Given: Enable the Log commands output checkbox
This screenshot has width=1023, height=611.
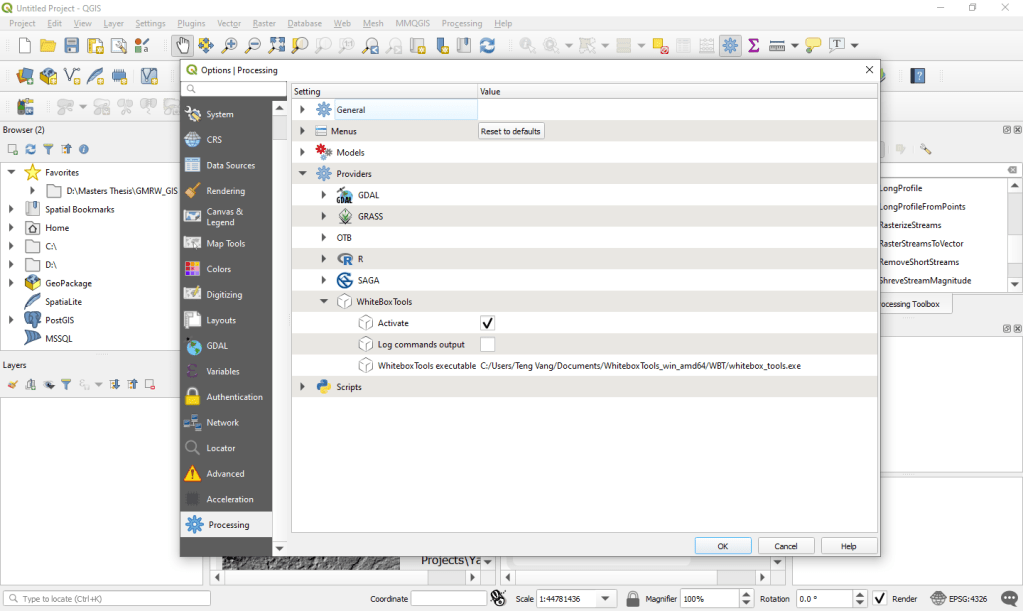Looking at the screenshot, I should (x=488, y=344).
